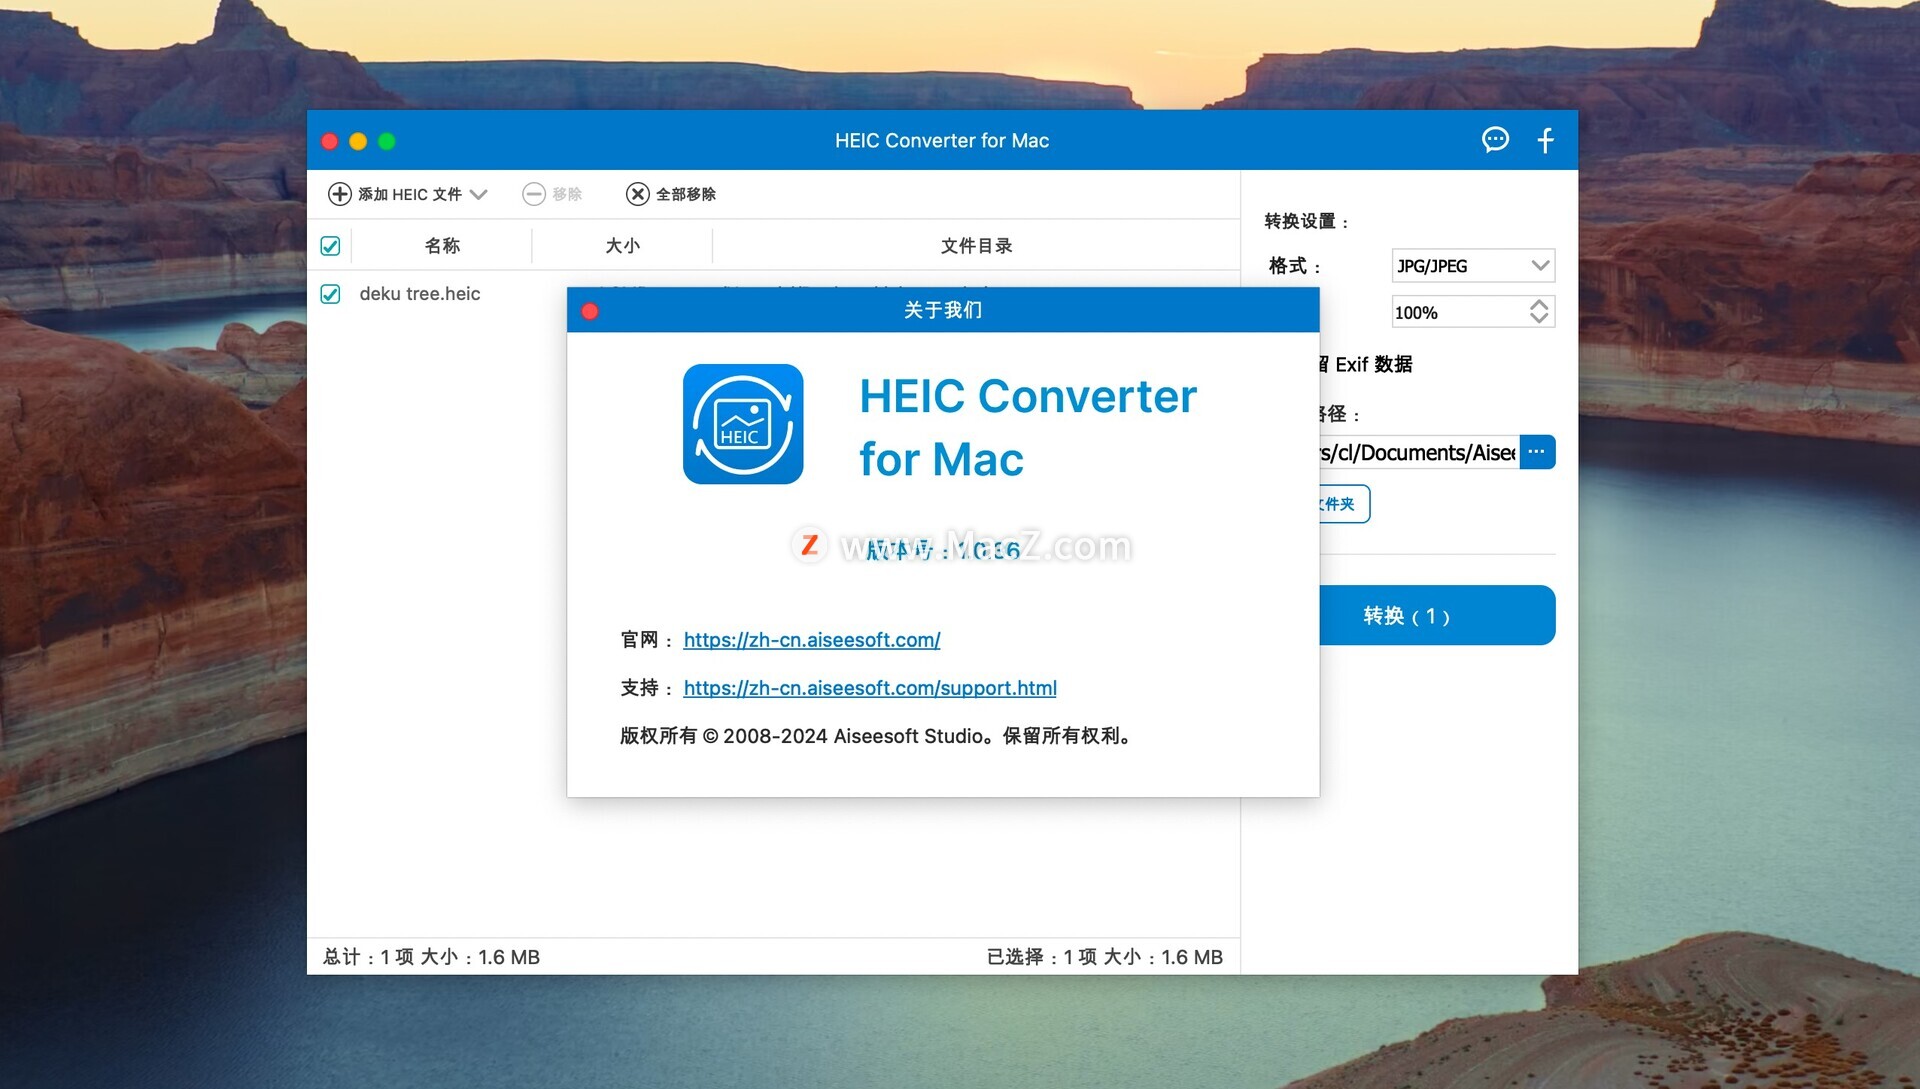Screen dimensions: 1920x1089
Task: Click the 全部移除 remove all button
Action: point(671,194)
